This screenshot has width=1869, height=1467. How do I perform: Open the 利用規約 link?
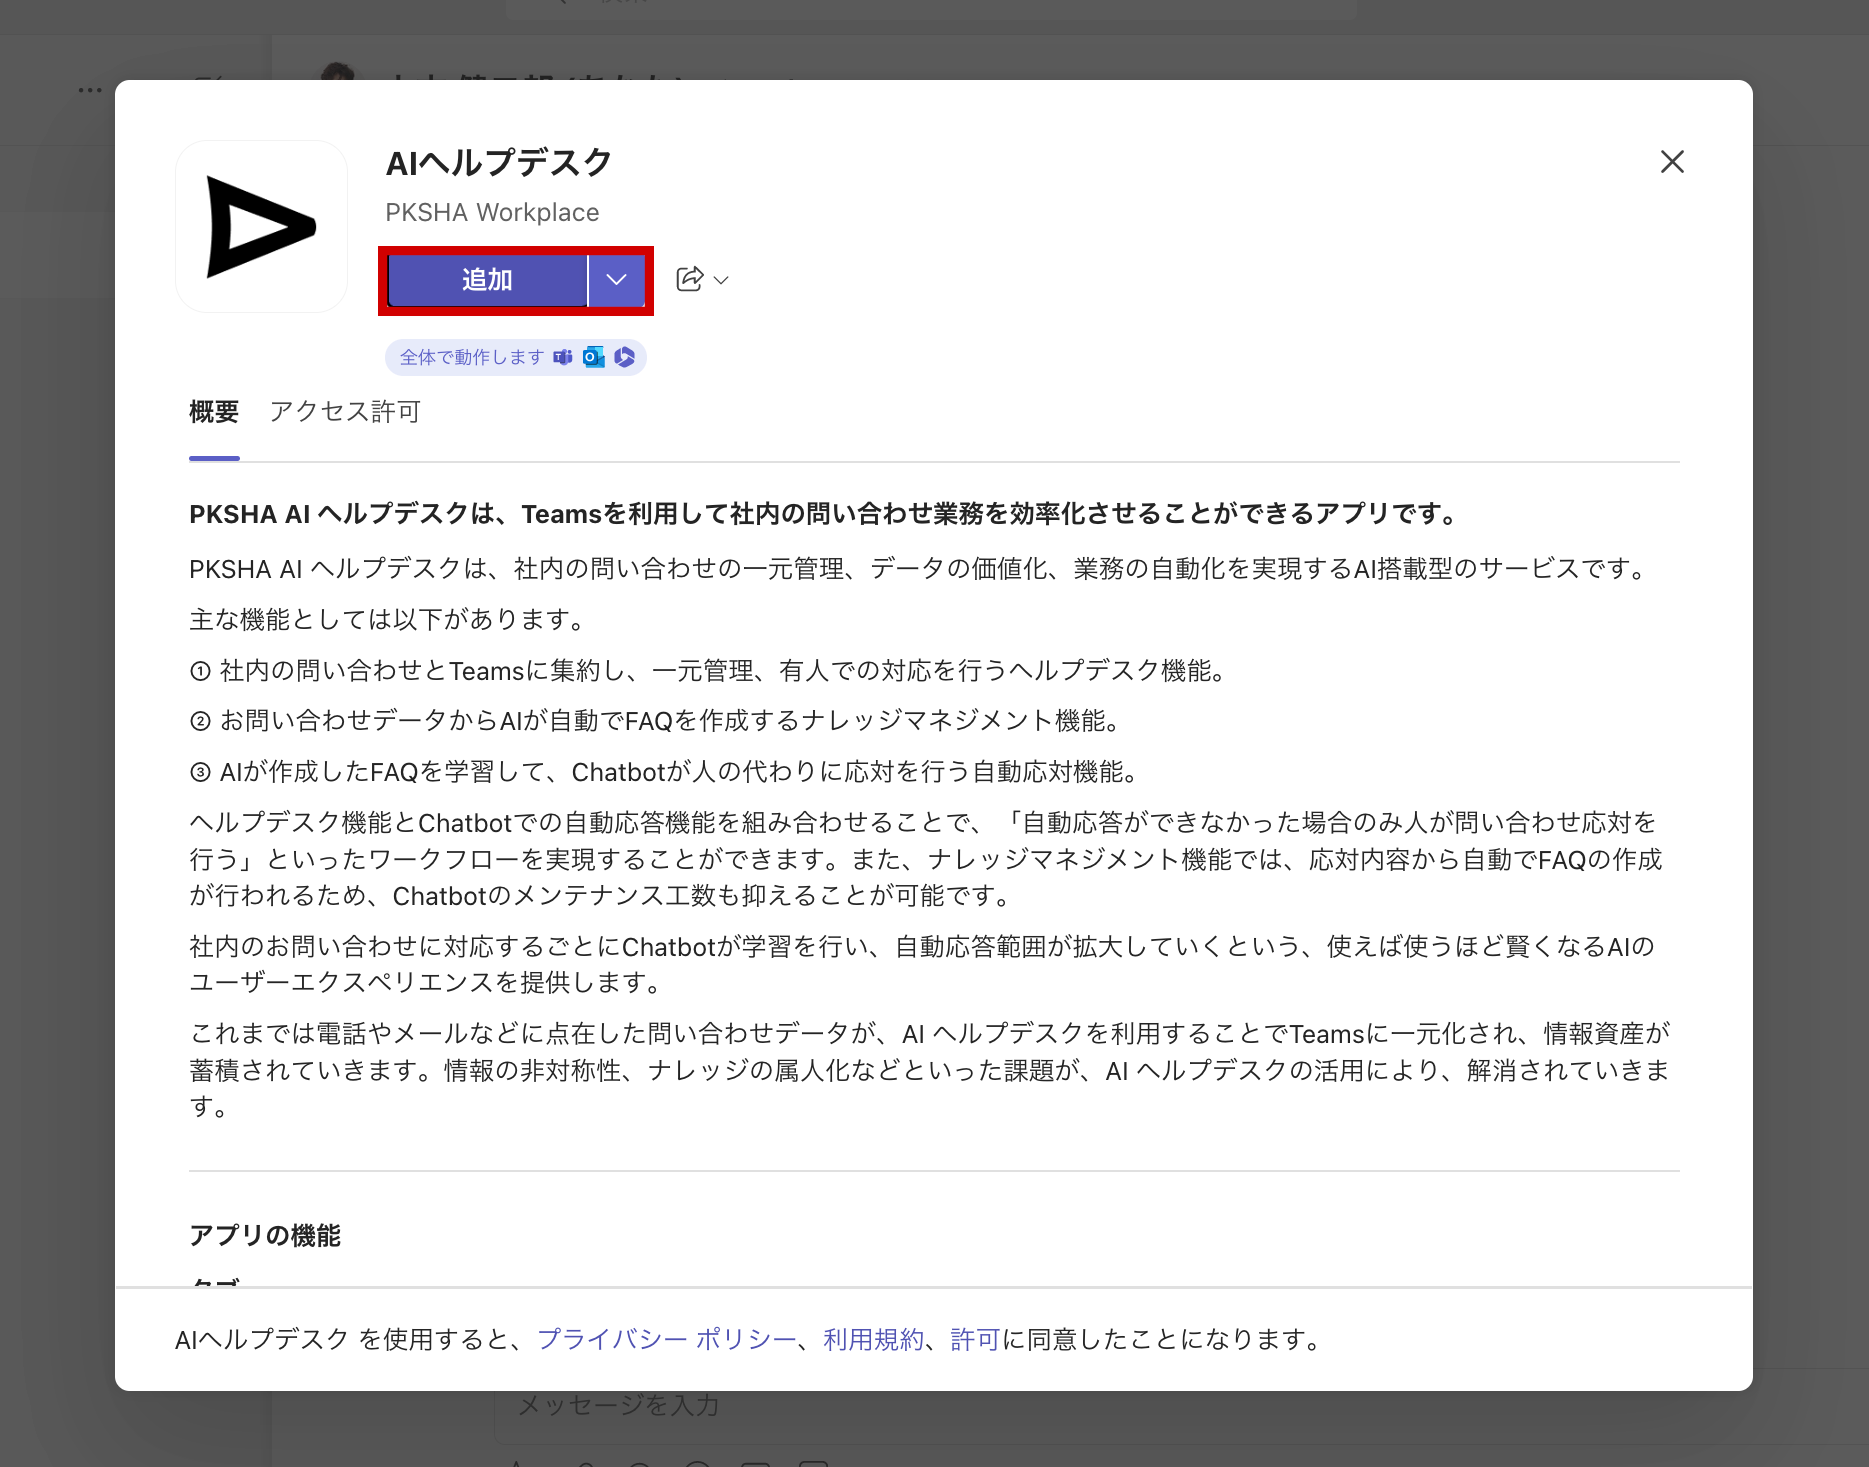point(873,1339)
